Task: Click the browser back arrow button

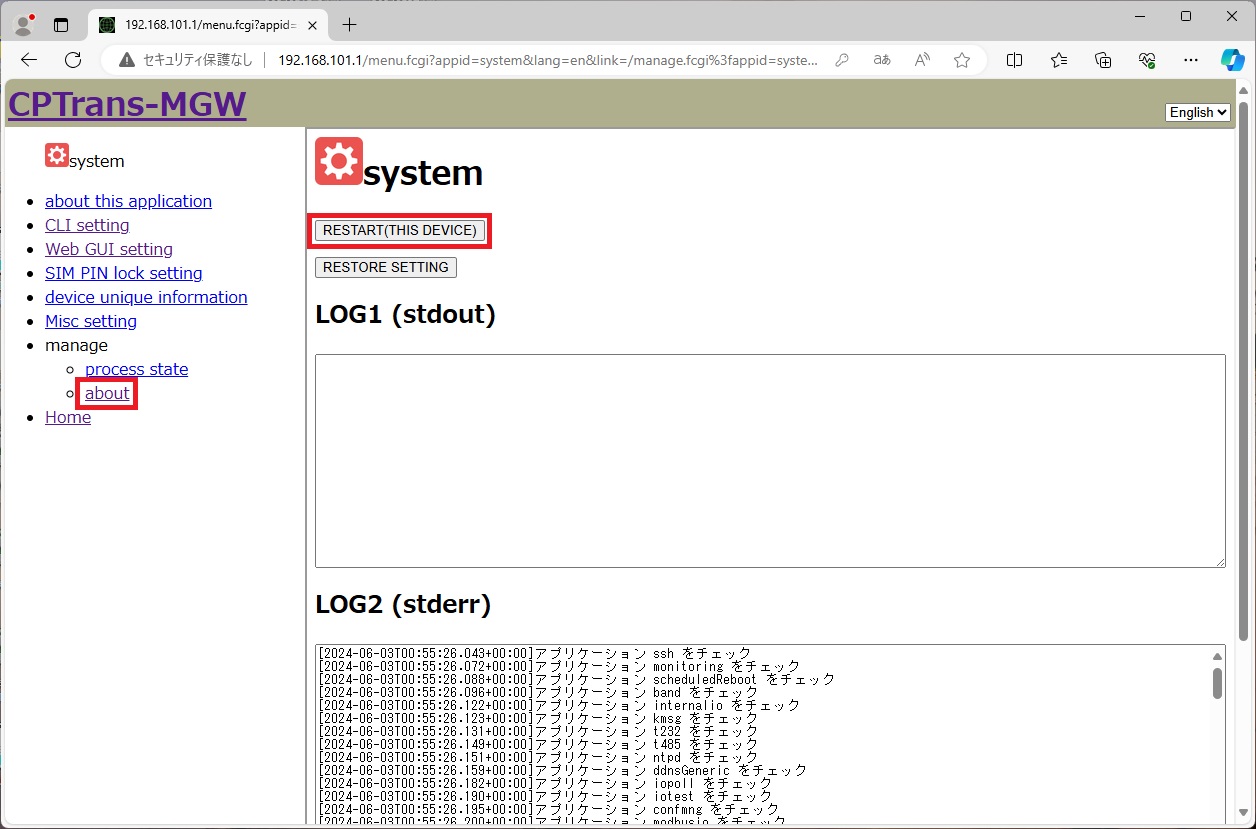Action: coord(29,60)
